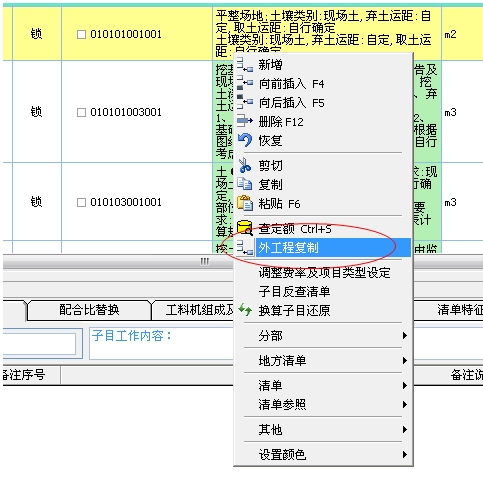This screenshot has height=480, width=483.
Task: Choose 子目反查清单 menu entry
Action: click(x=294, y=292)
